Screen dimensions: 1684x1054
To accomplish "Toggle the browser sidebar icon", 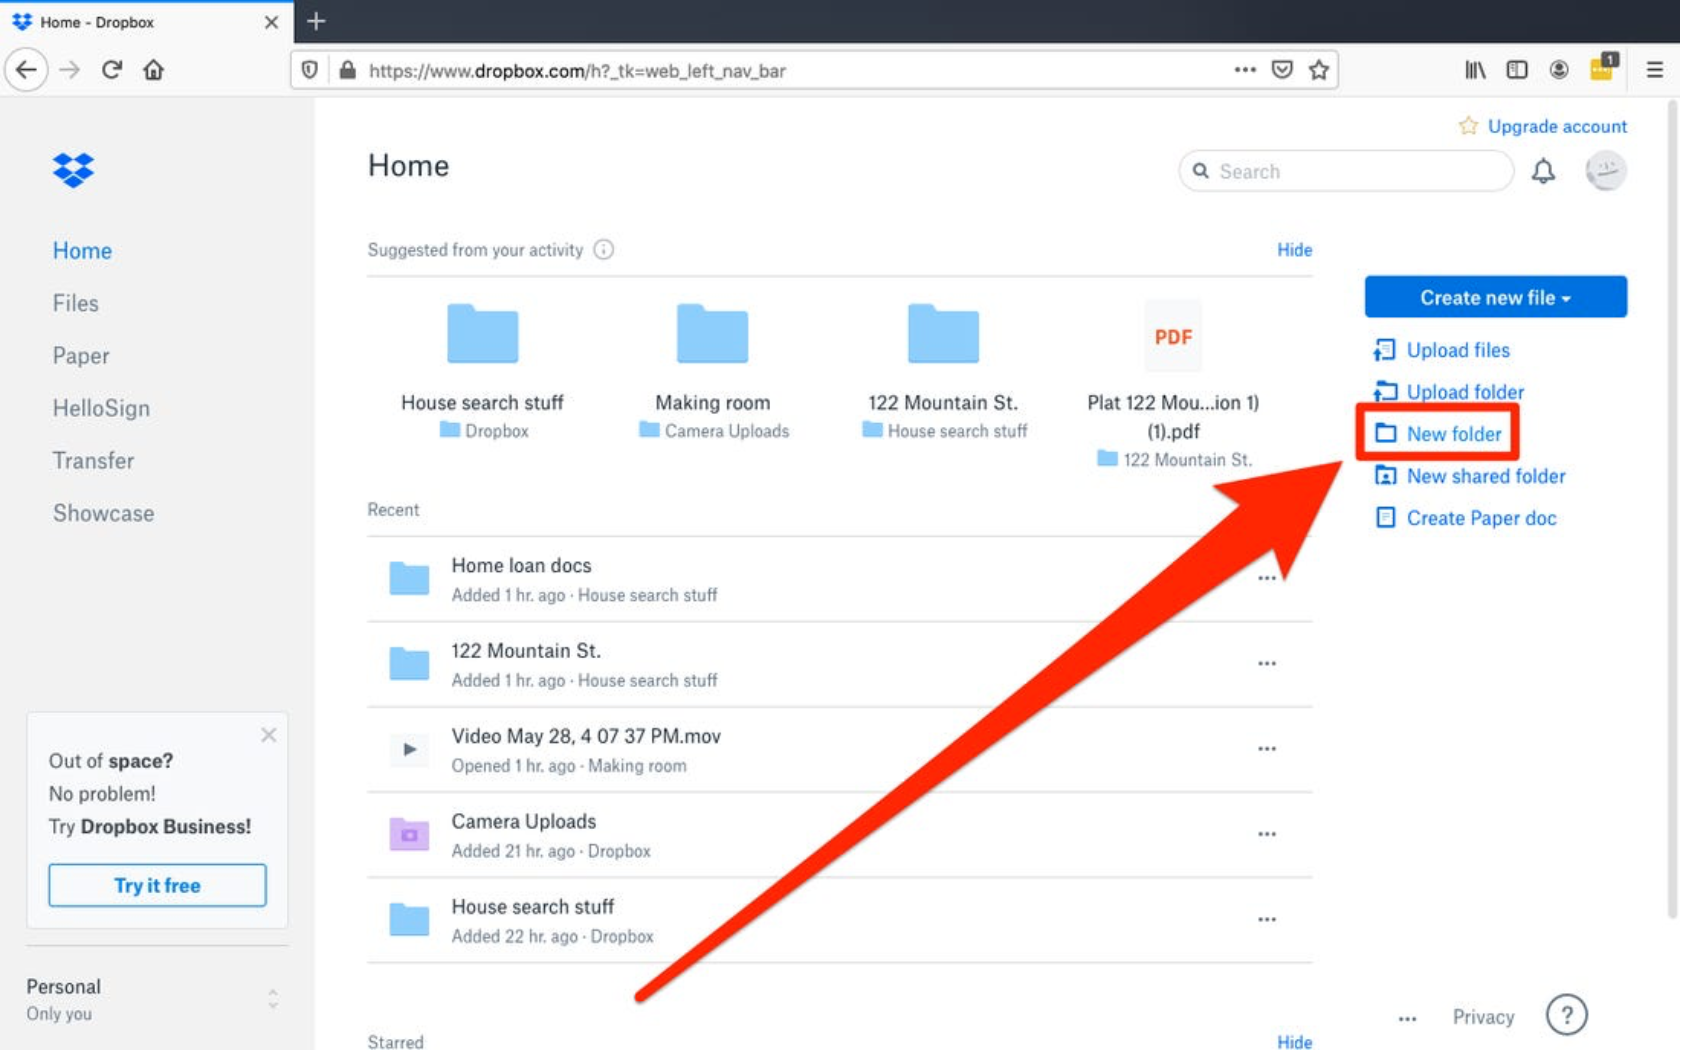I will tap(1517, 70).
